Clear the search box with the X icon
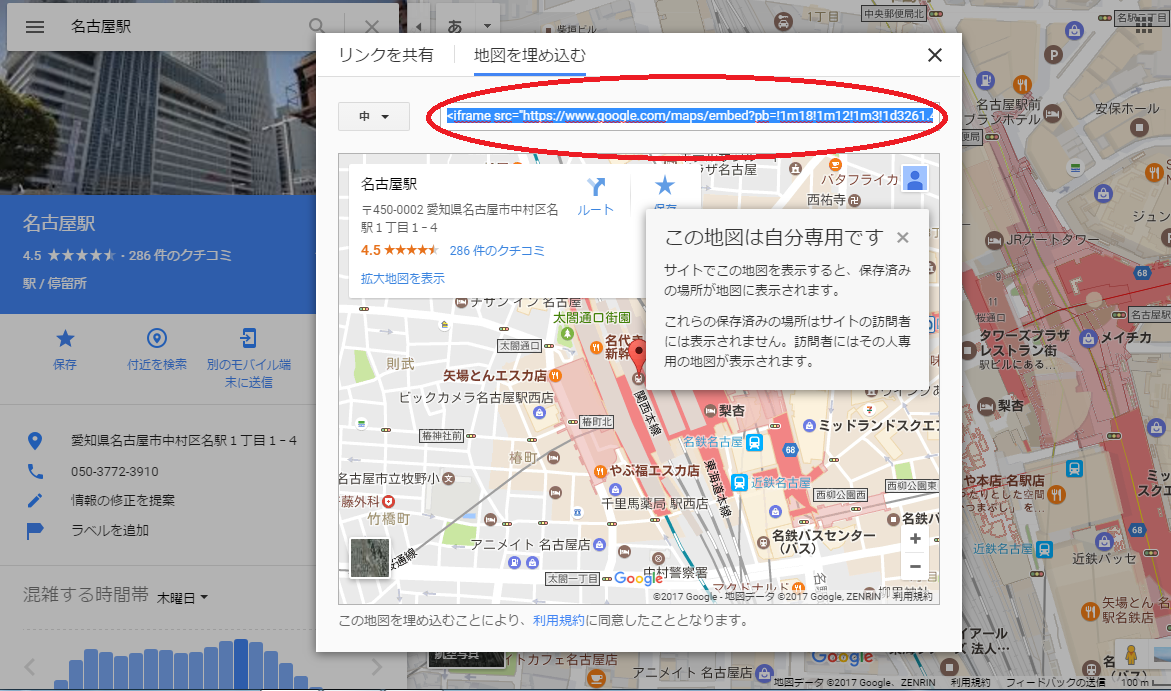The height and width of the screenshot is (691, 1171). click(x=371, y=27)
